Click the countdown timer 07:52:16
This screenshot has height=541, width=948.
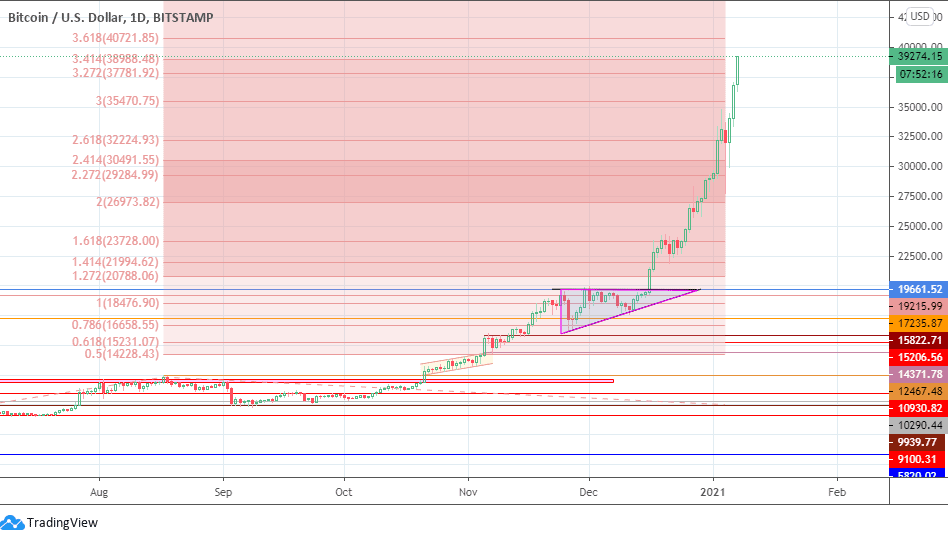[920, 74]
